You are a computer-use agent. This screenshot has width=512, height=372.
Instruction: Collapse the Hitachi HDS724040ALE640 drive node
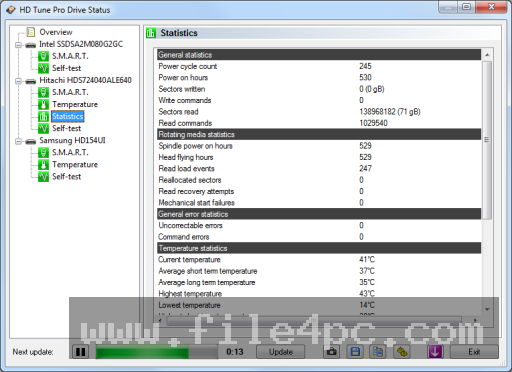pyautogui.click(x=19, y=81)
